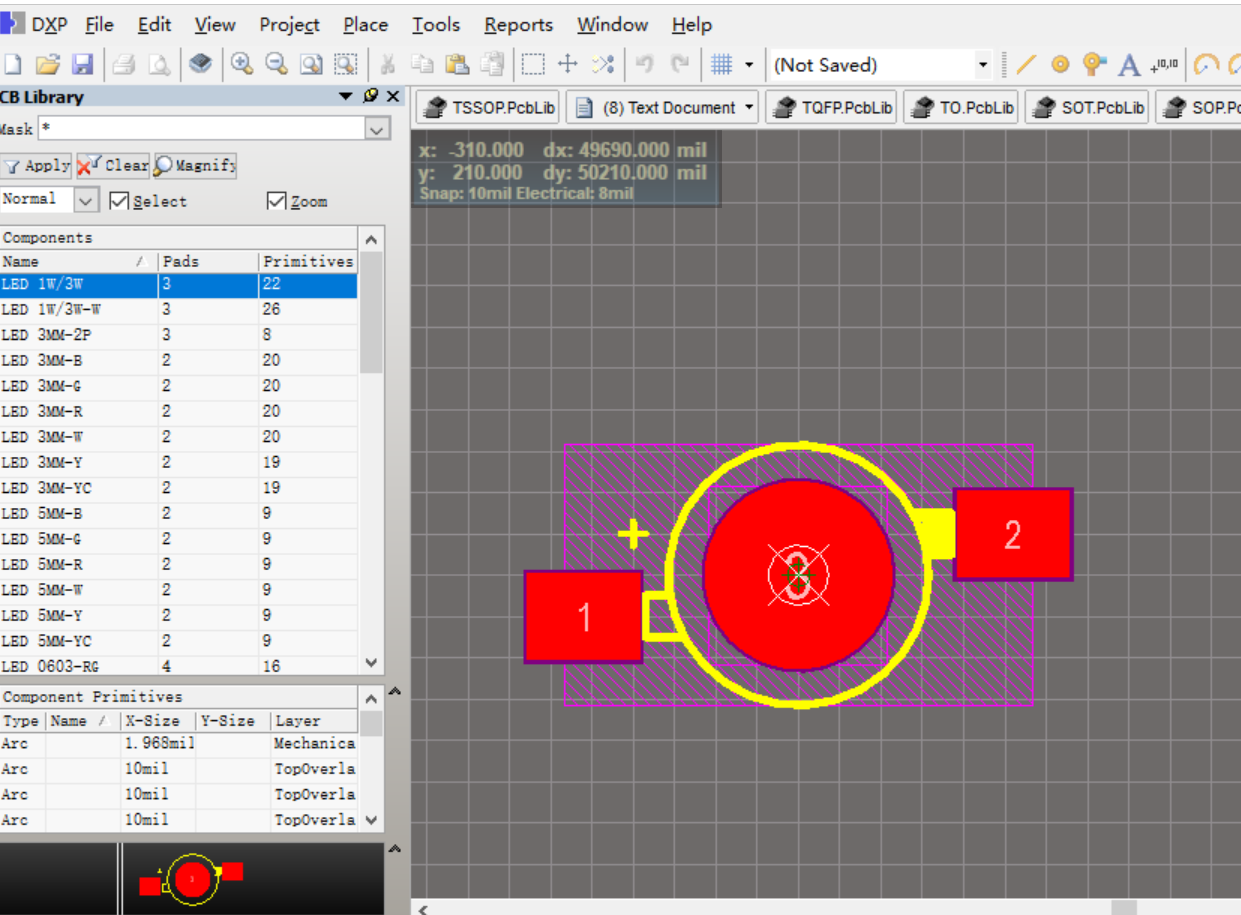Pin the PCB Library panel

tap(371, 96)
